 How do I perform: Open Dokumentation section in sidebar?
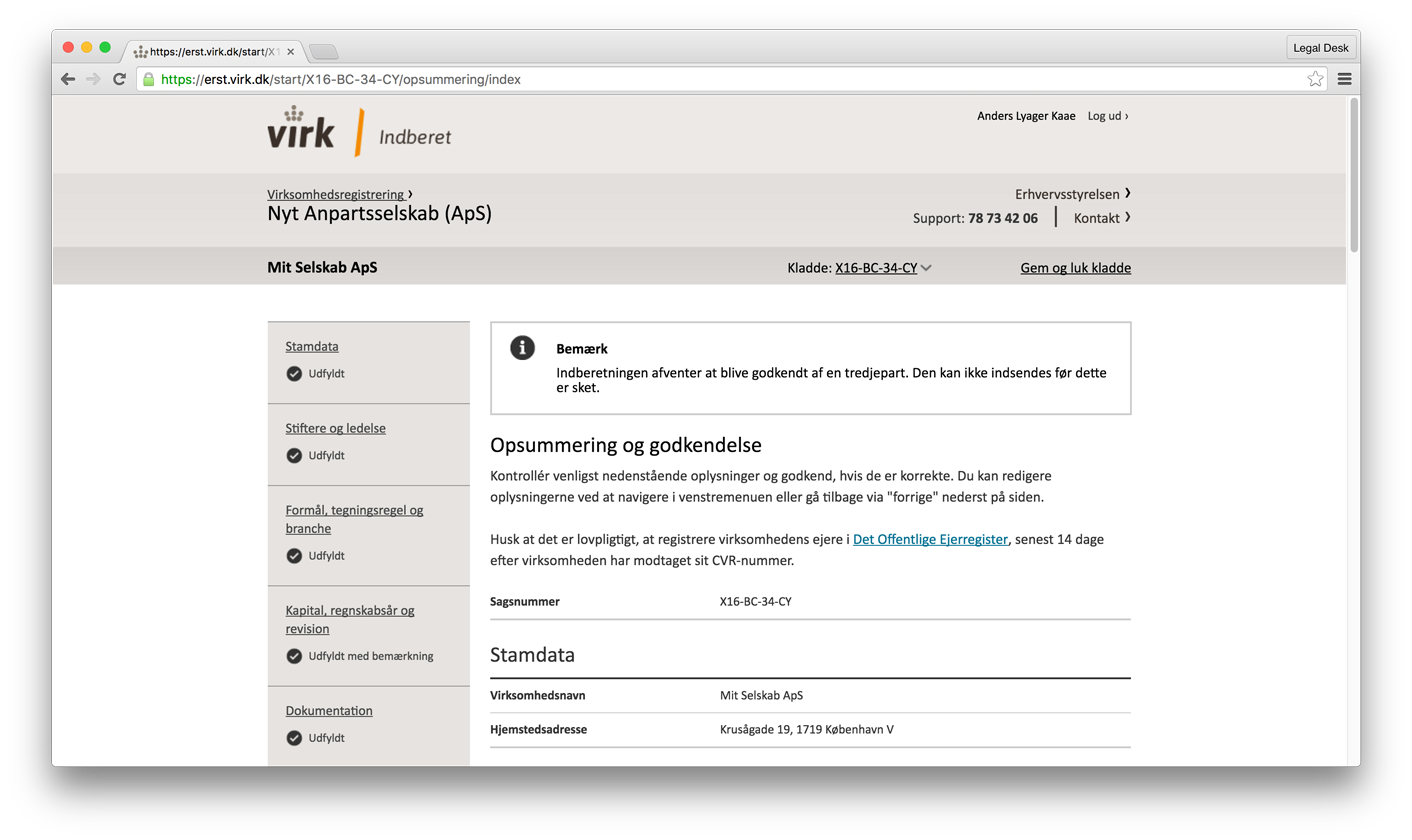tap(329, 711)
